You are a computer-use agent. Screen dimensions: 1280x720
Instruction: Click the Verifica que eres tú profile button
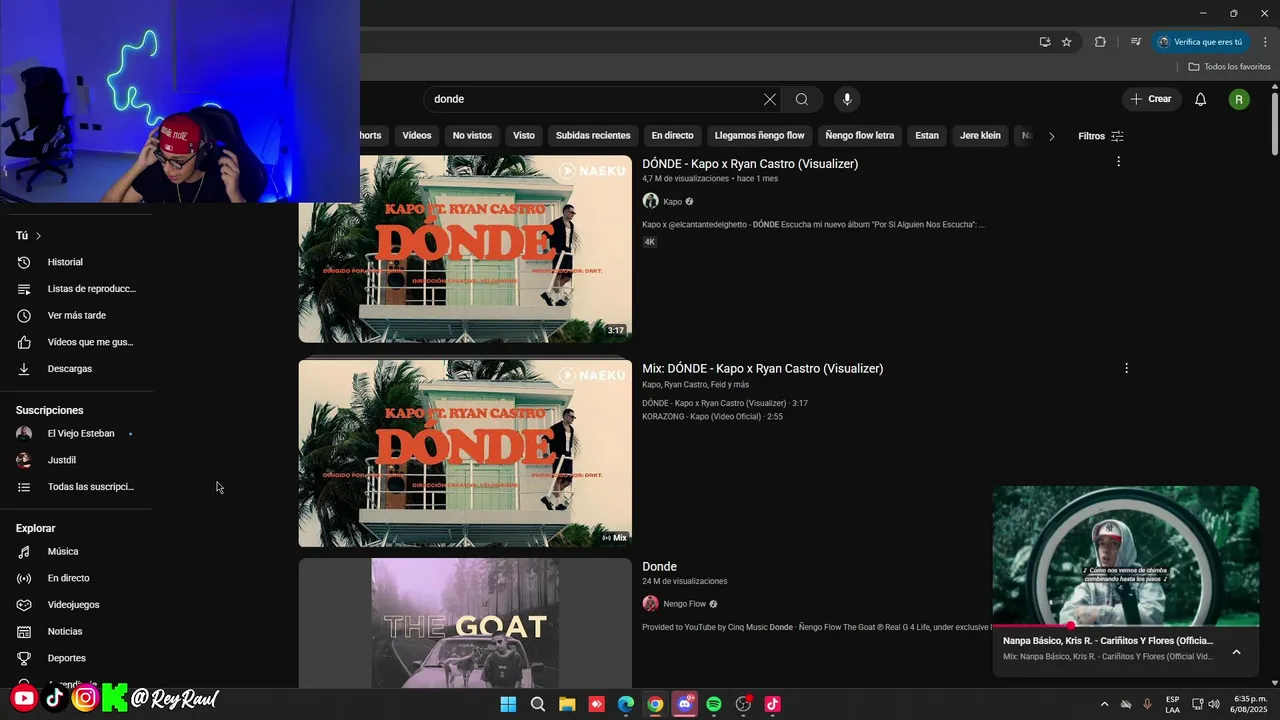pyautogui.click(x=1201, y=42)
